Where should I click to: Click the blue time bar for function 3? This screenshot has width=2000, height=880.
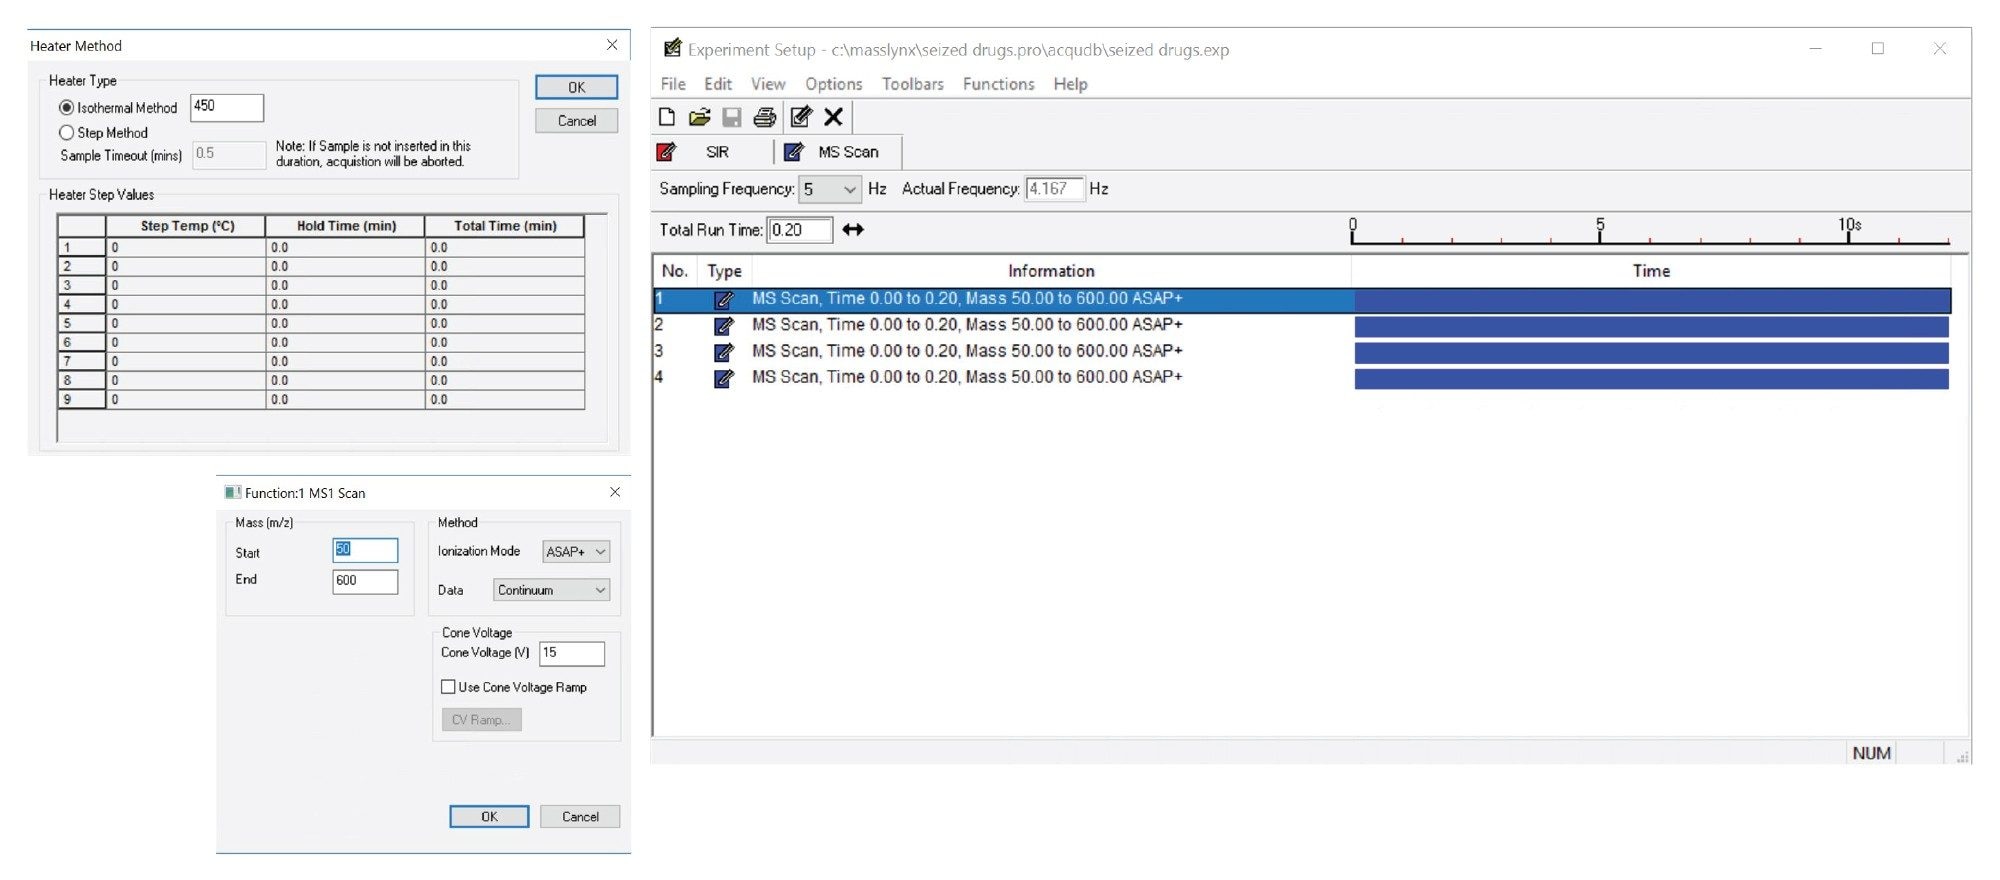tap(1651, 352)
